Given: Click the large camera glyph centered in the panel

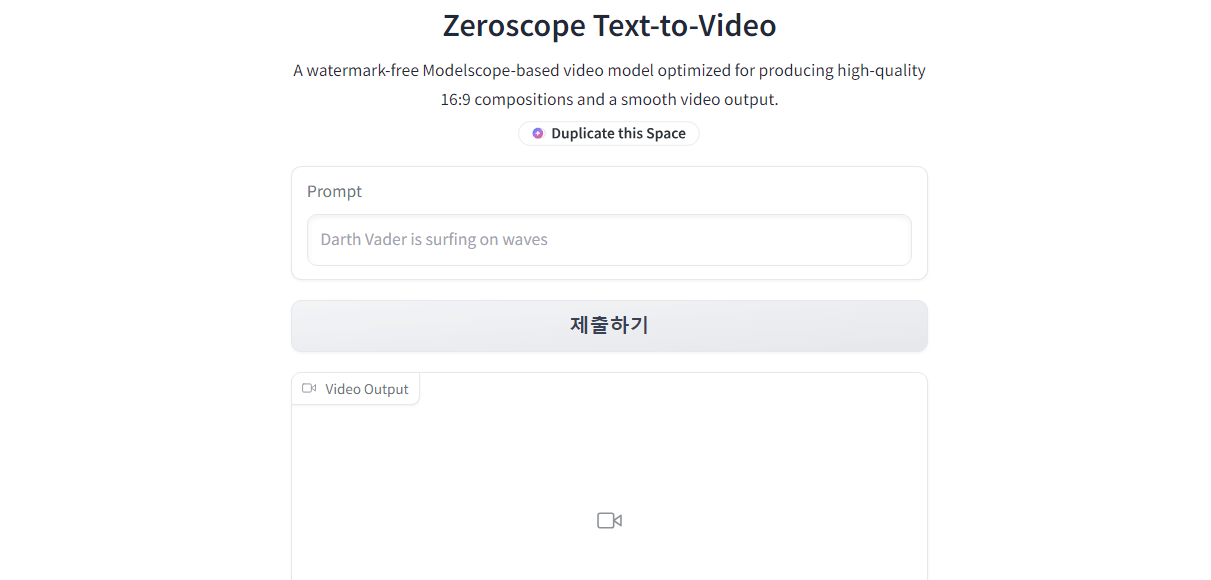Looking at the screenshot, I should click(x=609, y=520).
